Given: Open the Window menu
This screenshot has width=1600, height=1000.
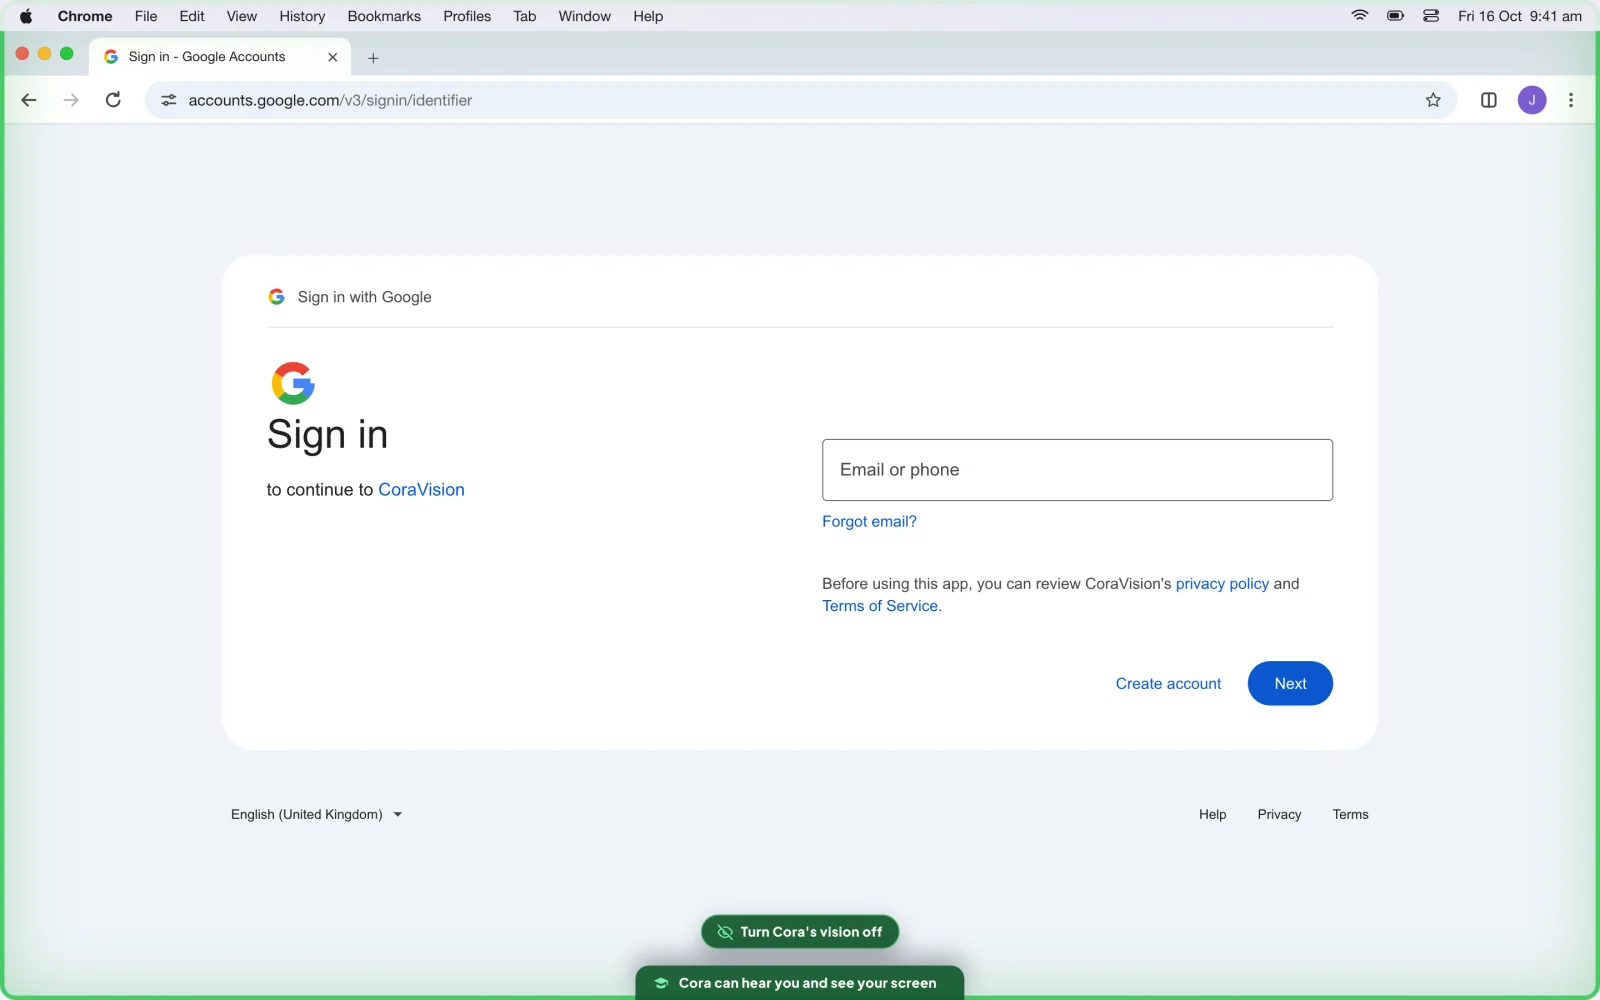Looking at the screenshot, I should pos(584,16).
